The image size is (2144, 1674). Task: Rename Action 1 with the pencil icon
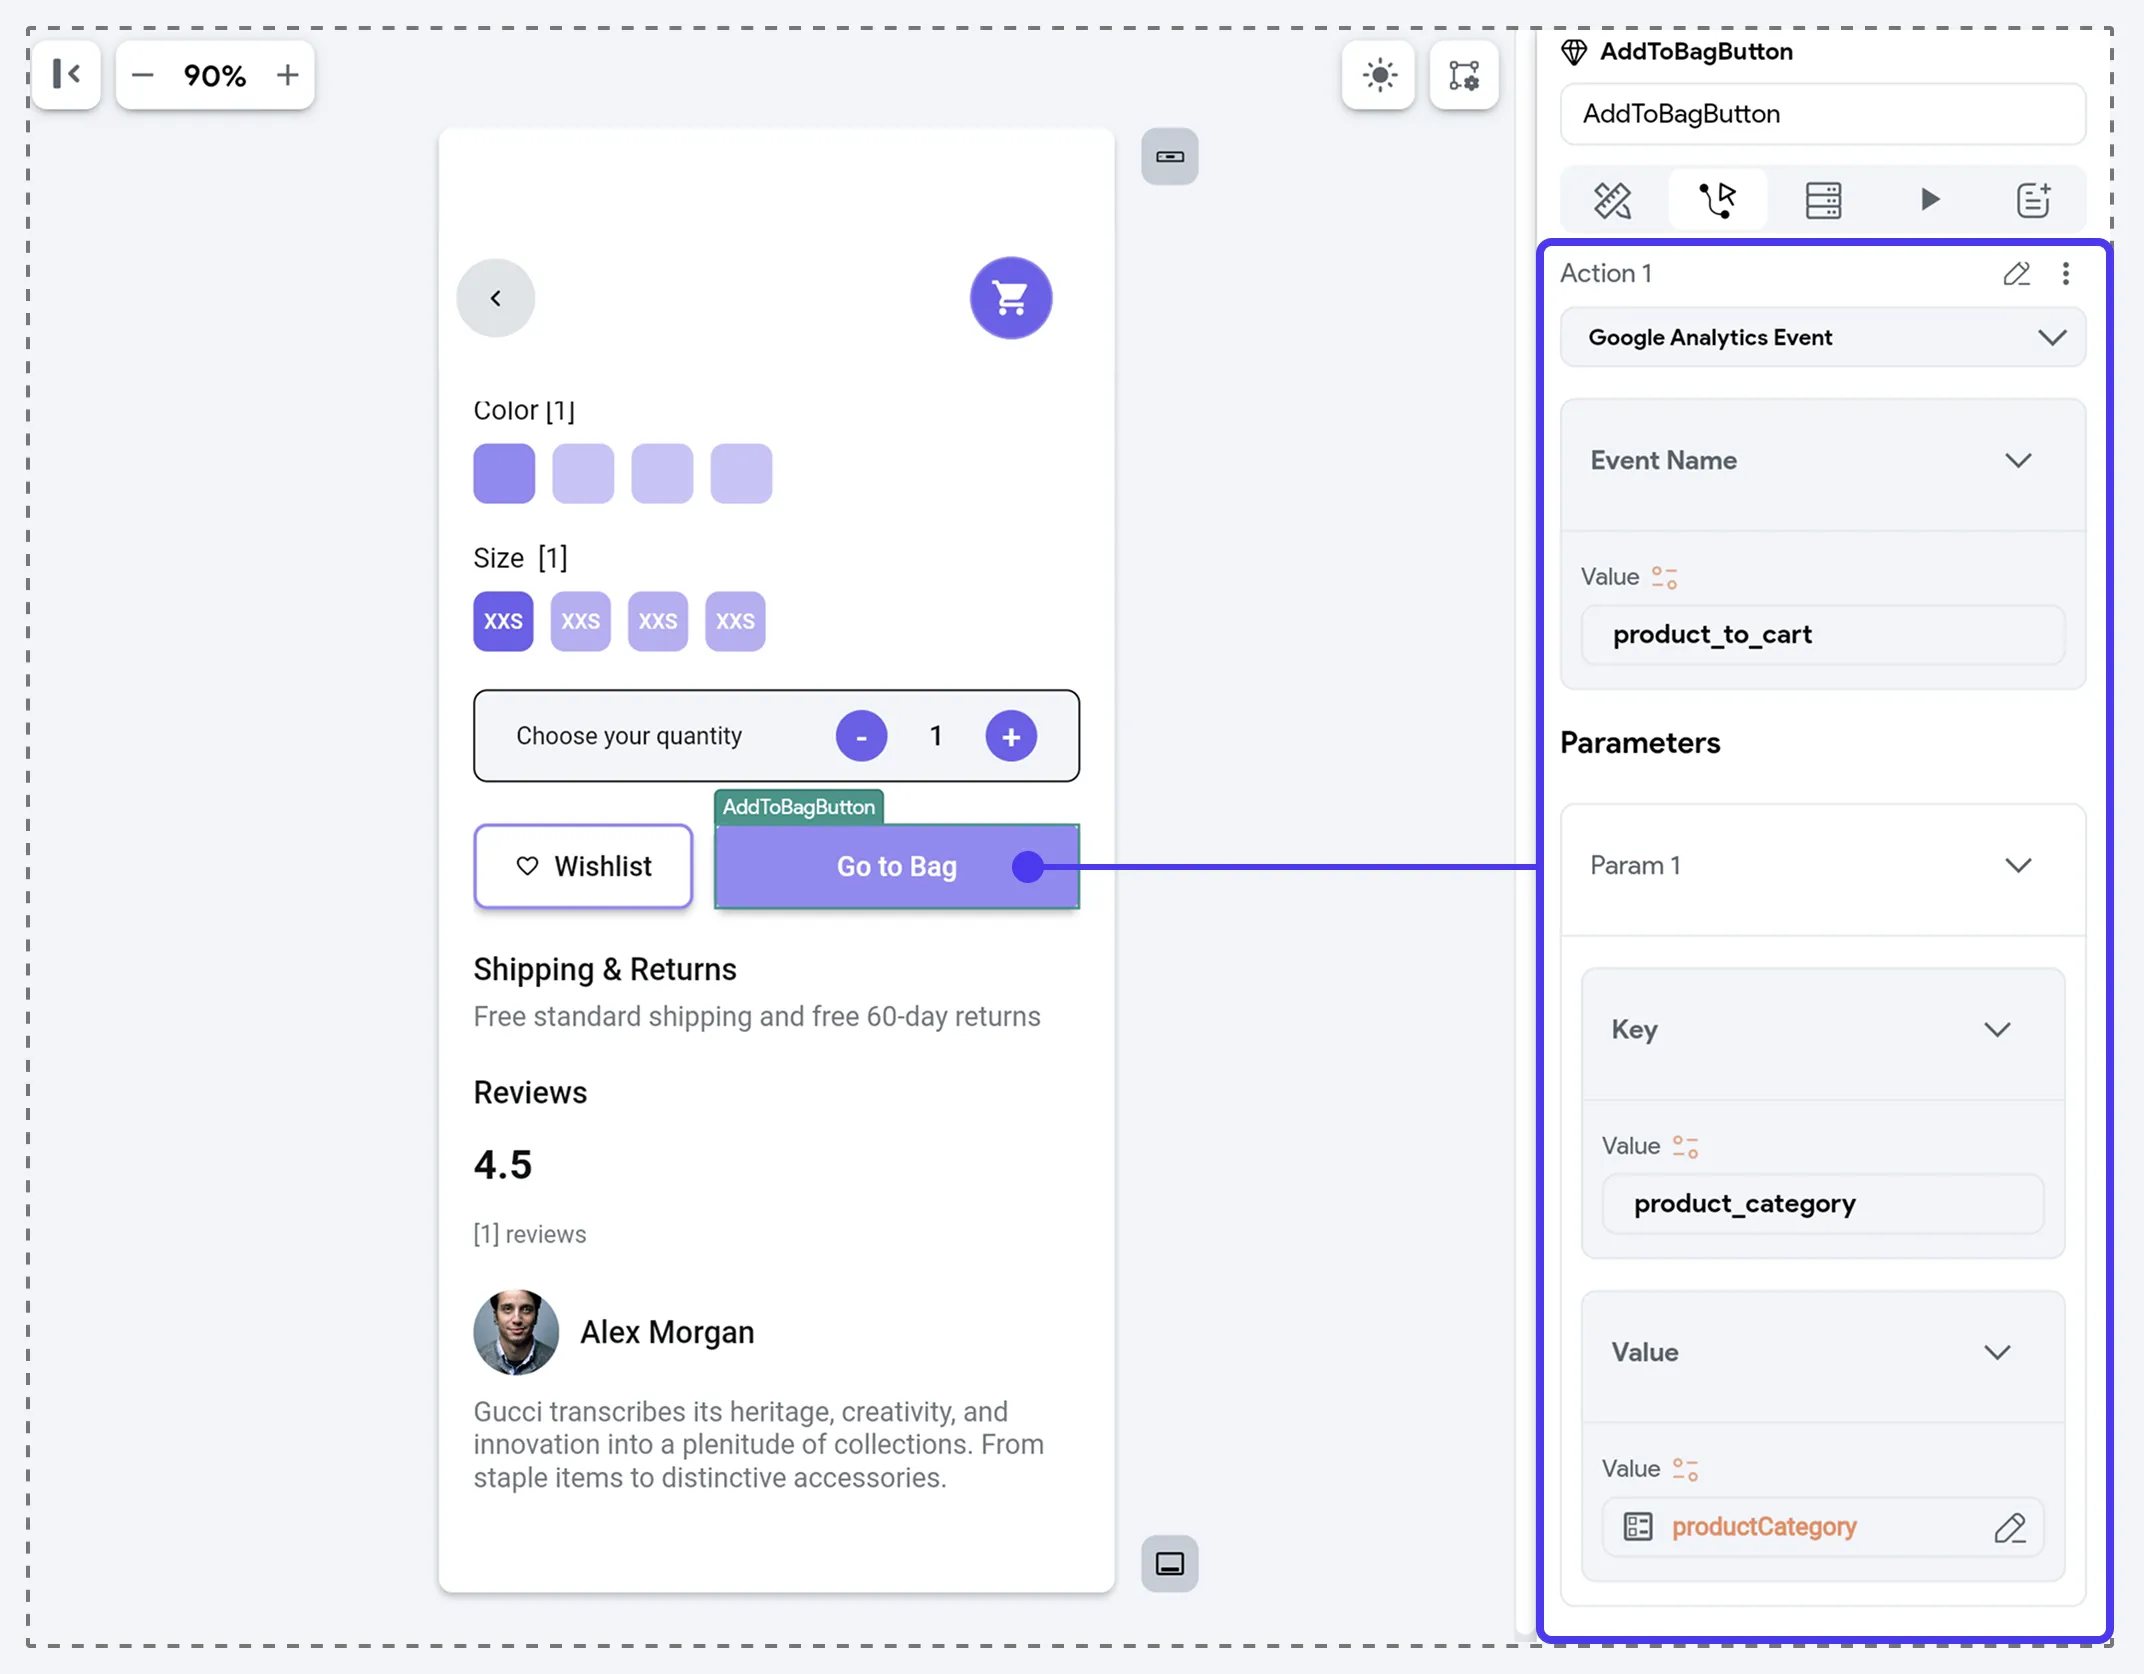[2016, 274]
